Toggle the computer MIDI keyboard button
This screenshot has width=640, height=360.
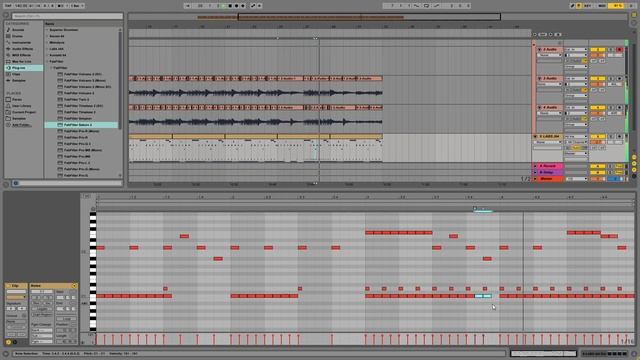click(x=579, y=6)
